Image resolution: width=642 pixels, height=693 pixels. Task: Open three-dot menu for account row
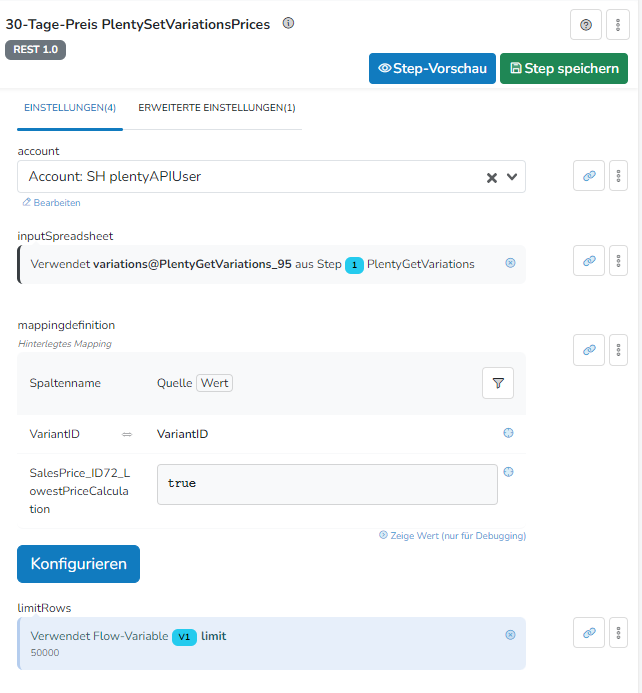click(618, 176)
